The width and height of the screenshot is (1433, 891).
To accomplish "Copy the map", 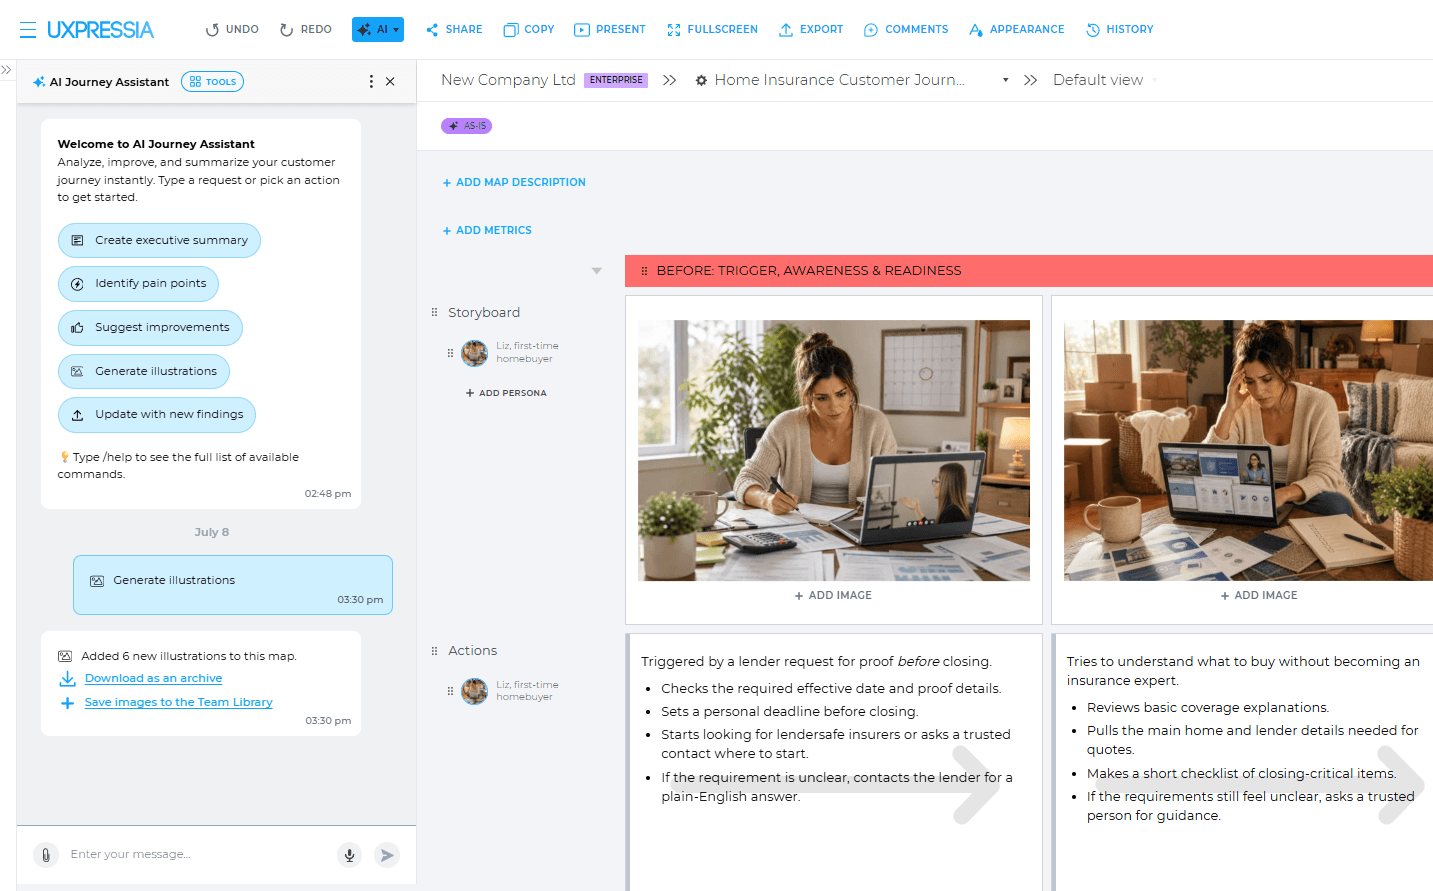I will coord(528,30).
